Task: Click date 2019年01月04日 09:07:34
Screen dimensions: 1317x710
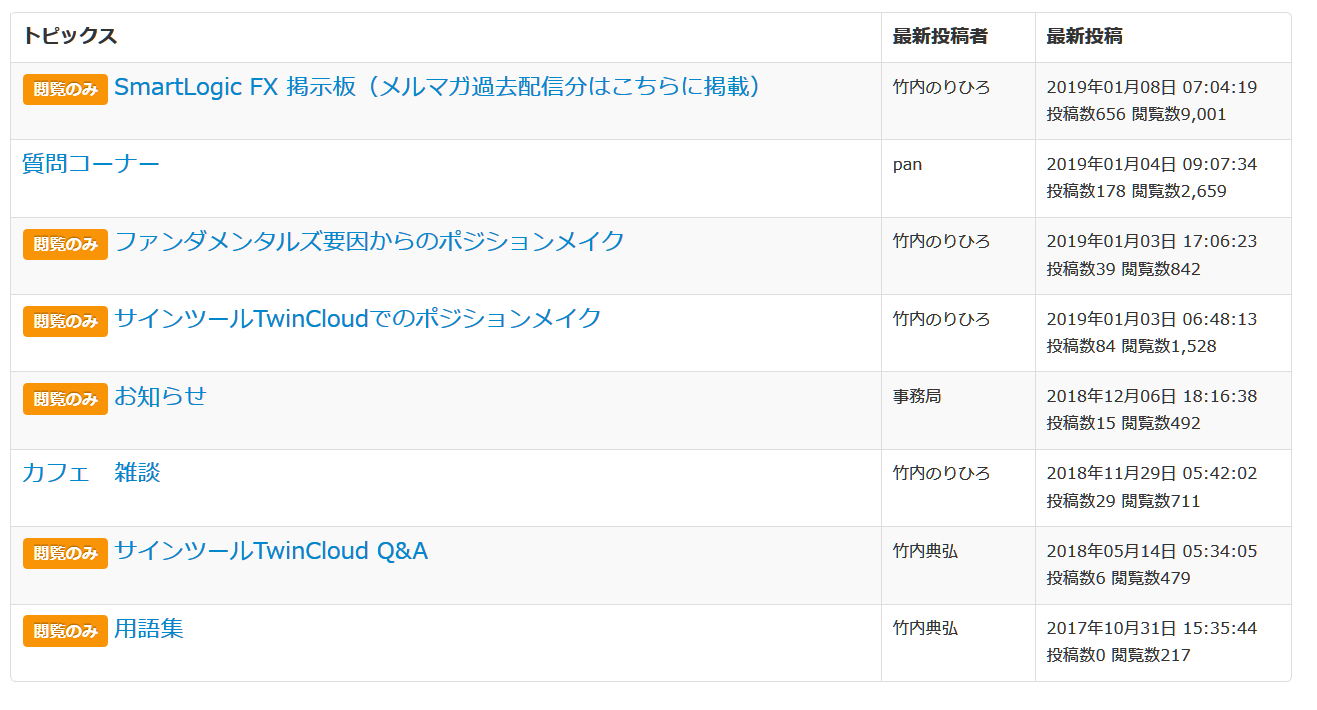Action: (x=1152, y=164)
